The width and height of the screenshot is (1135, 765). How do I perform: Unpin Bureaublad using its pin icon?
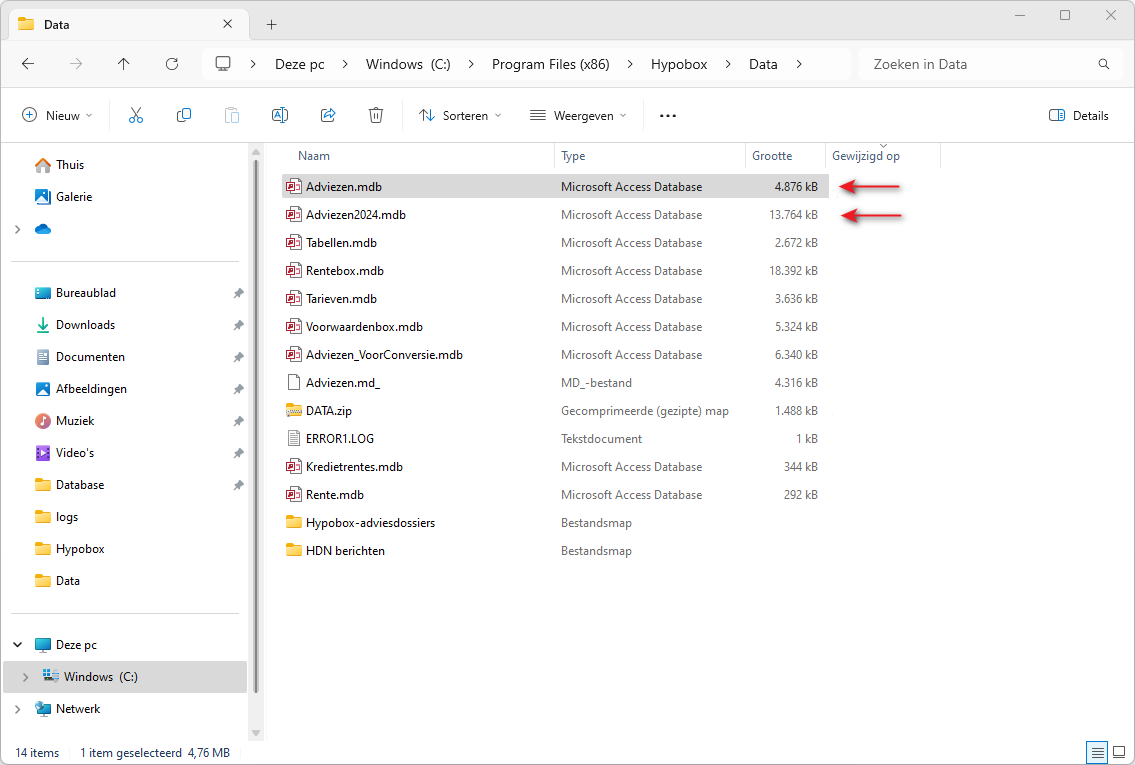(238, 293)
